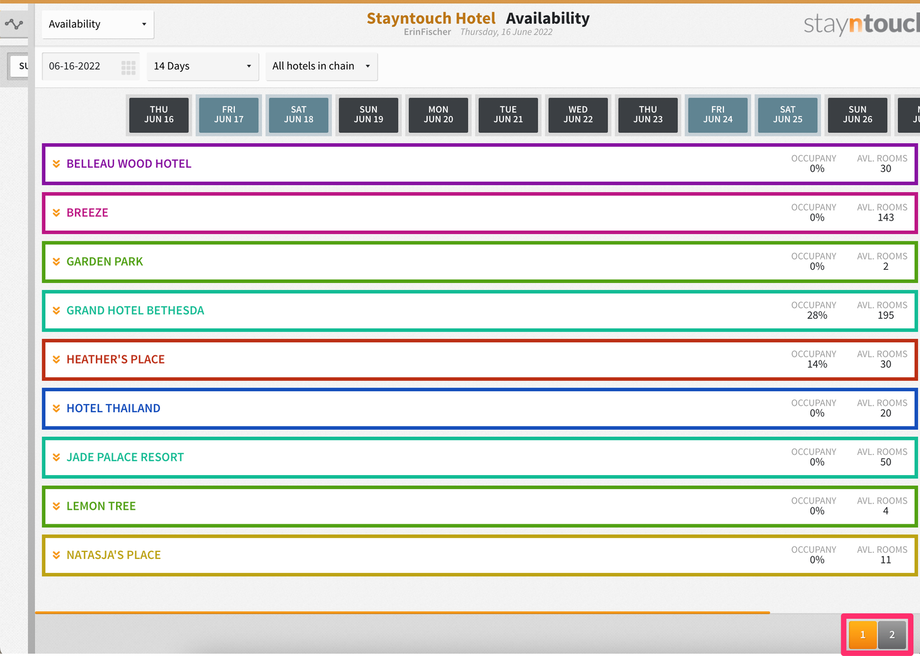This screenshot has height=656, width=920.
Task: Select the FRI JUN 24 column header
Action: pyautogui.click(x=718, y=115)
